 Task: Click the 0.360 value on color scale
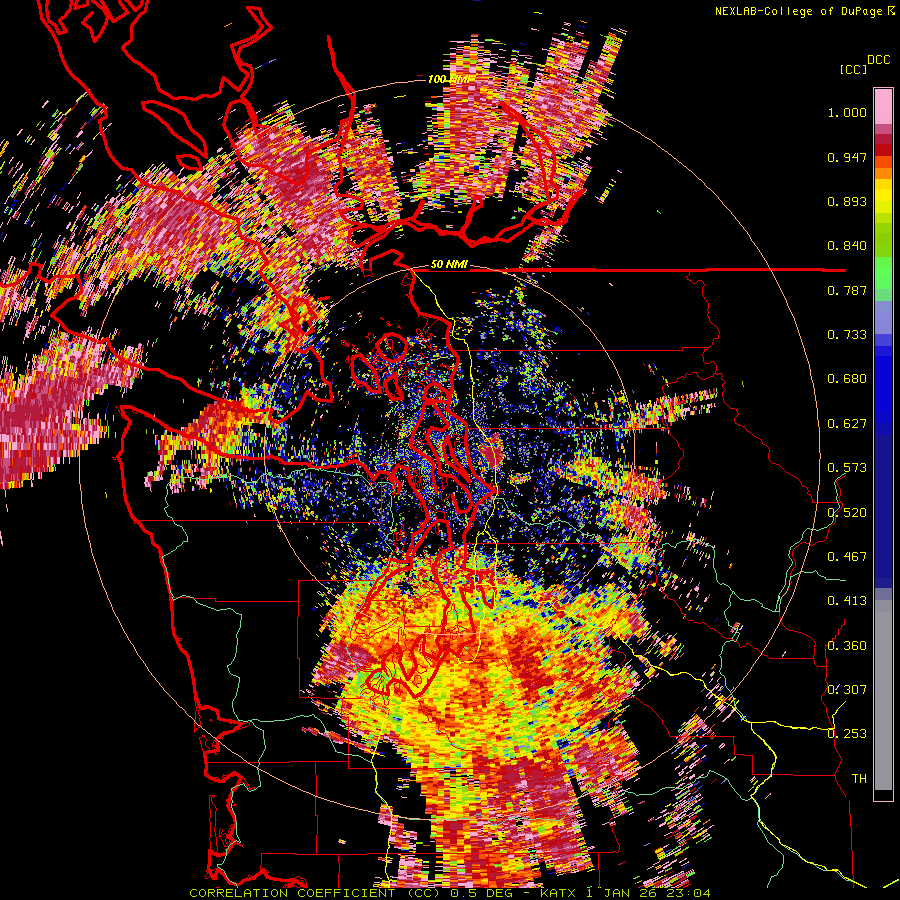click(x=847, y=645)
